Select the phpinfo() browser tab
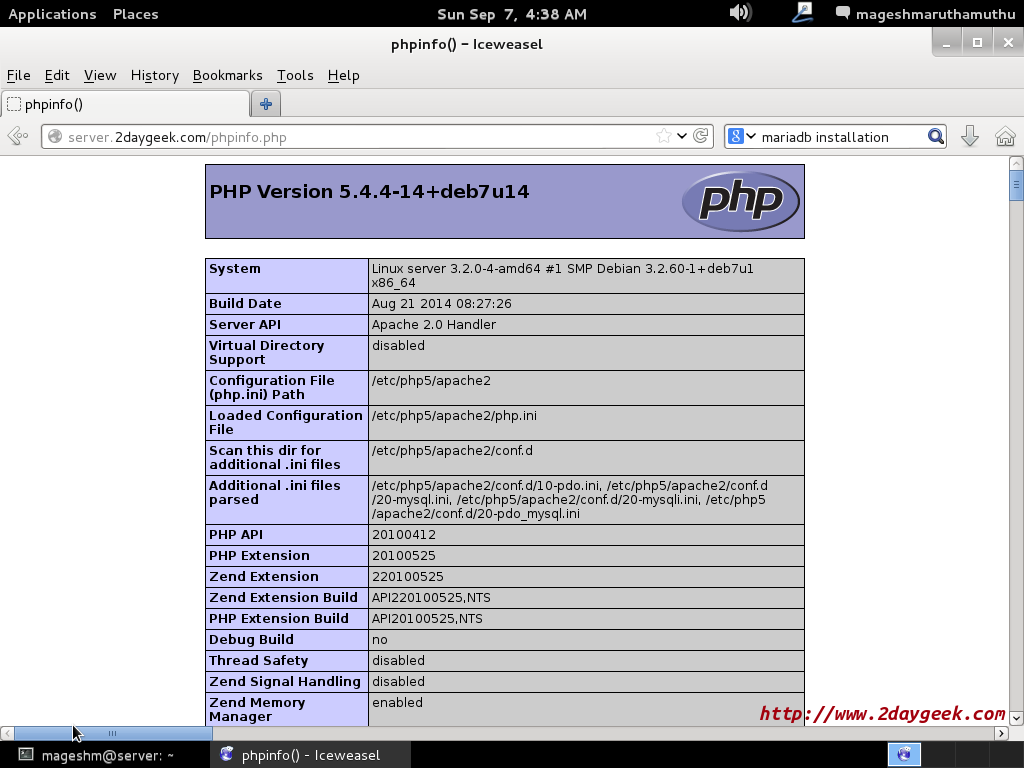Viewport: 1024px width, 768px height. [x=125, y=104]
